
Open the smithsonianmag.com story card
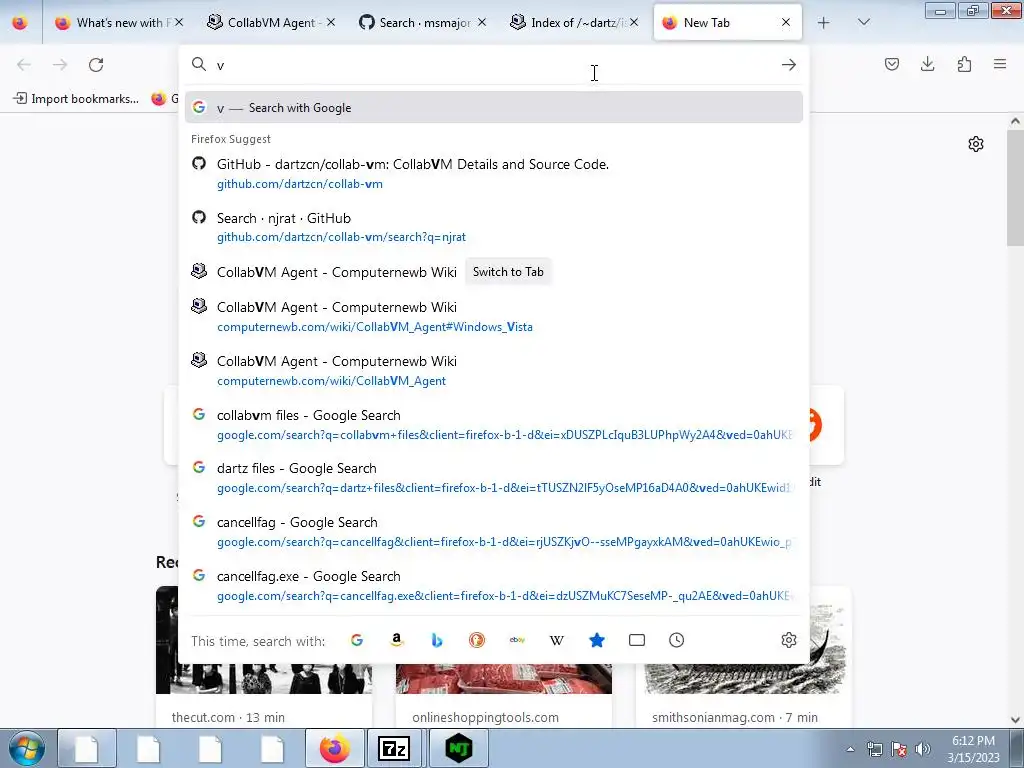click(x=744, y=696)
